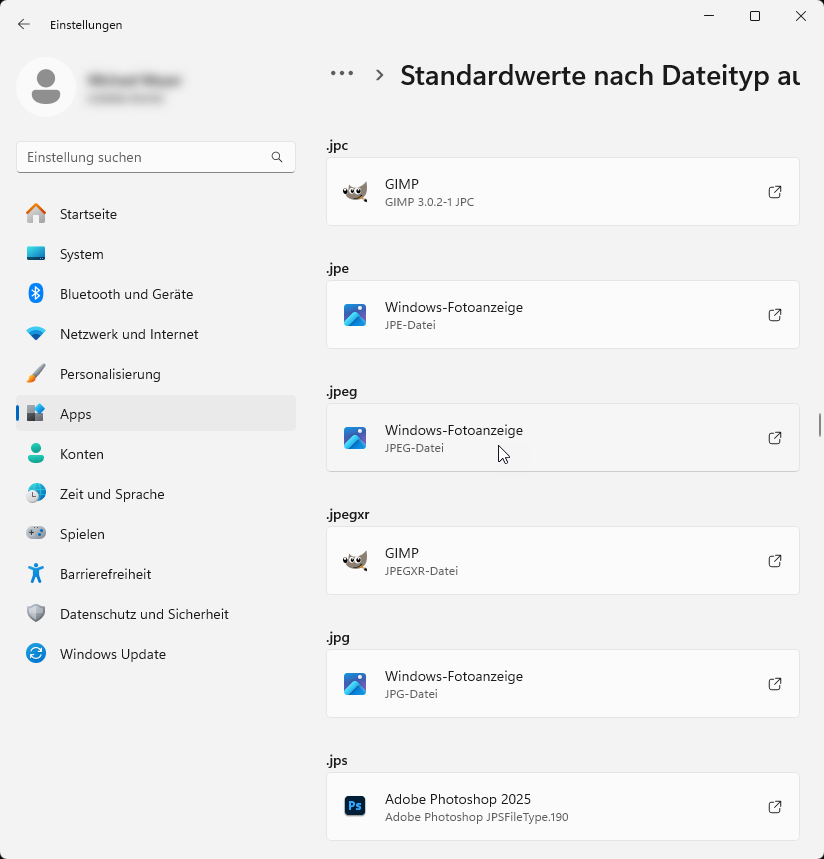Viewport: 824px width, 859px height.
Task: Click the external-link icon for .jpeg
Action: (x=775, y=438)
